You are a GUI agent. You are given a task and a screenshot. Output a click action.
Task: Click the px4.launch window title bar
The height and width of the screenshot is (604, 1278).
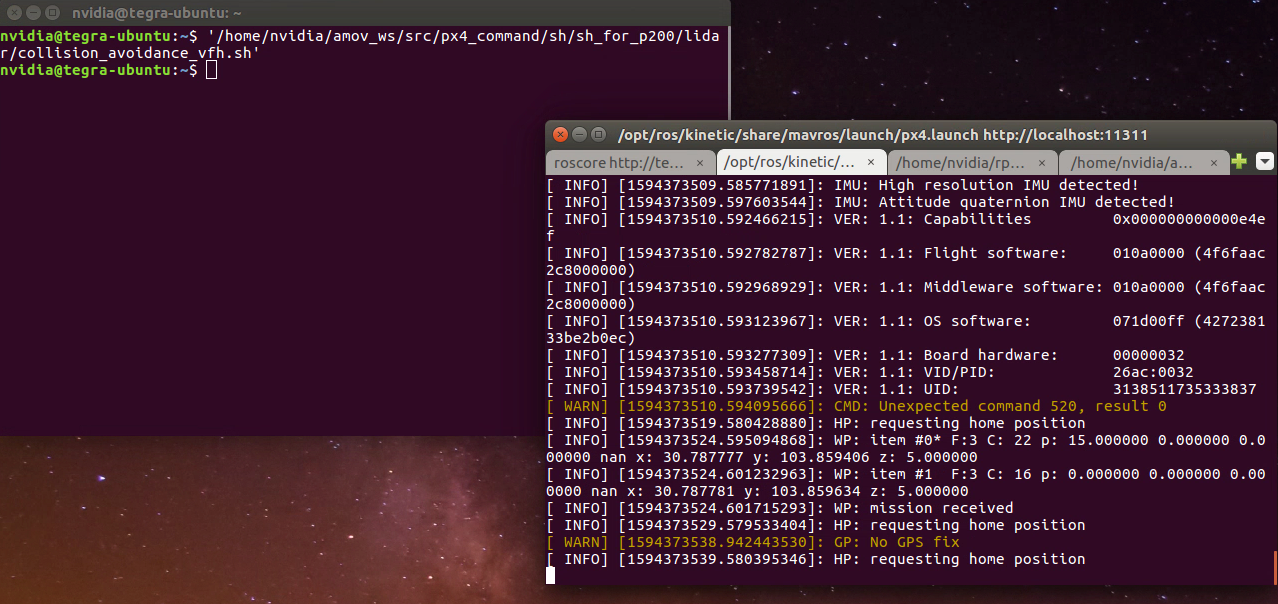[x=912, y=134]
